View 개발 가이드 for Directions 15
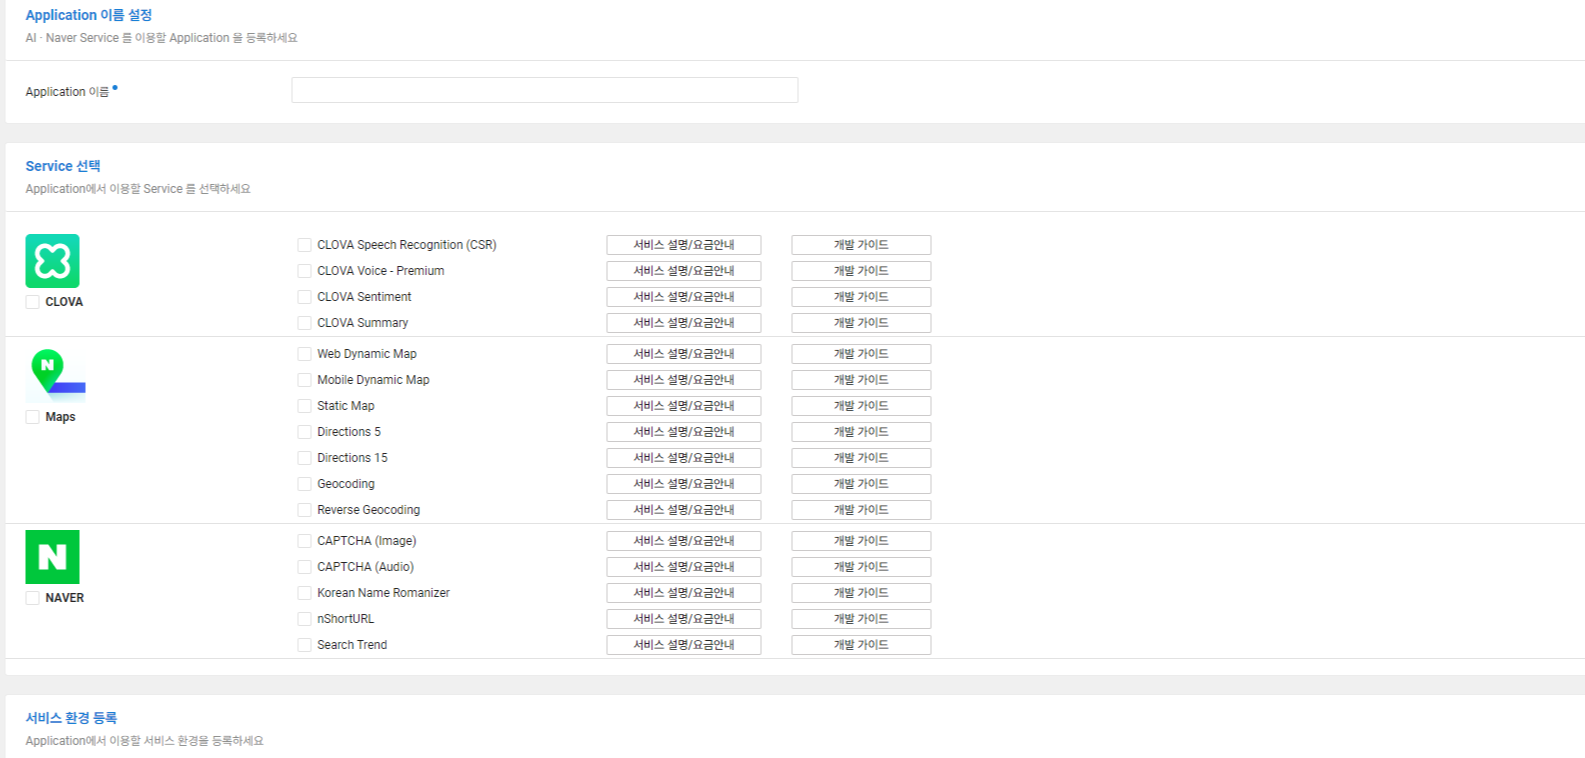Screen dimensions: 1585x758 coord(861,458)
